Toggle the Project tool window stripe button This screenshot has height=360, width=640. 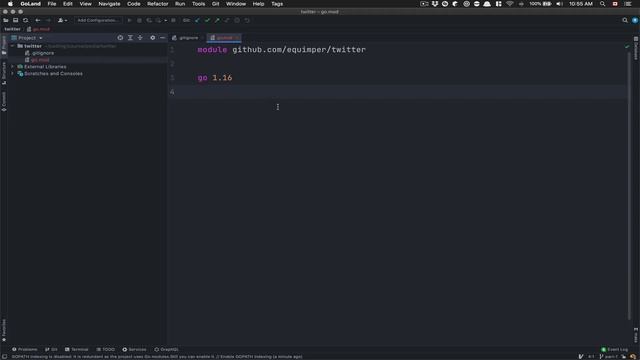[x=4, y=45]
